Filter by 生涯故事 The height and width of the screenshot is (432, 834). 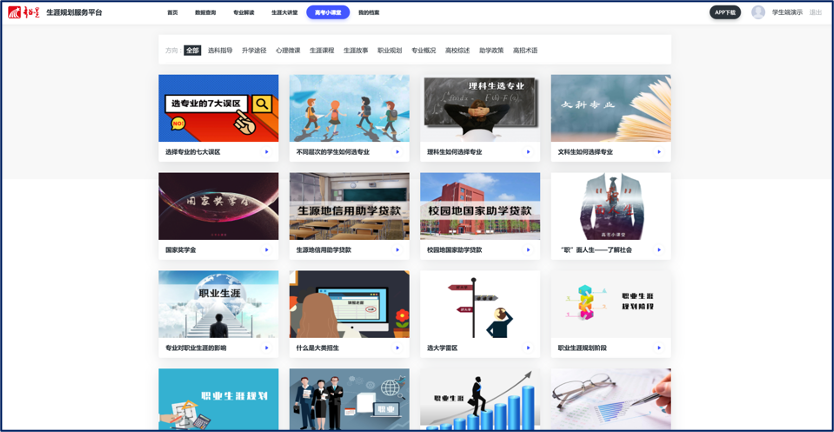(356, 51)
